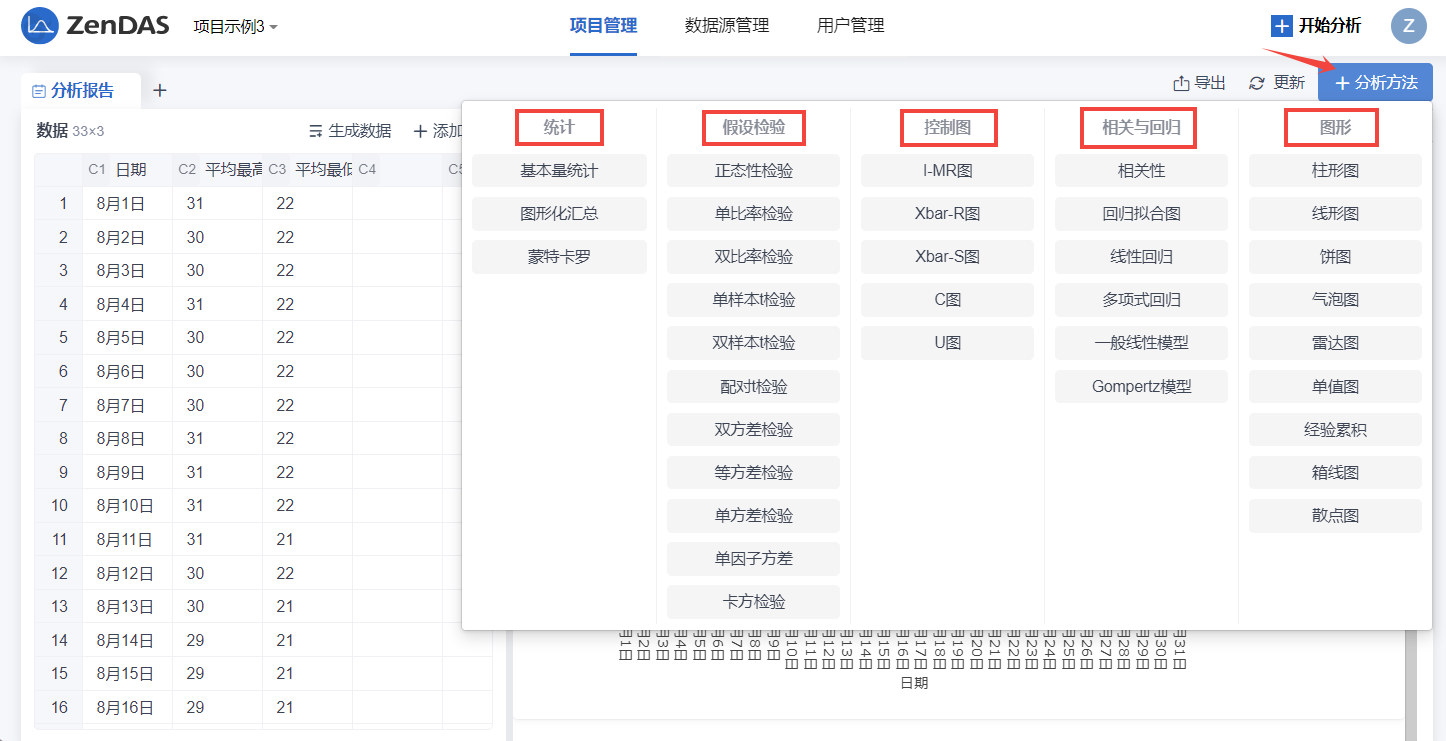Open the U图 control chart
Screen dimensions: 1446x741
[x=947, y=343]
